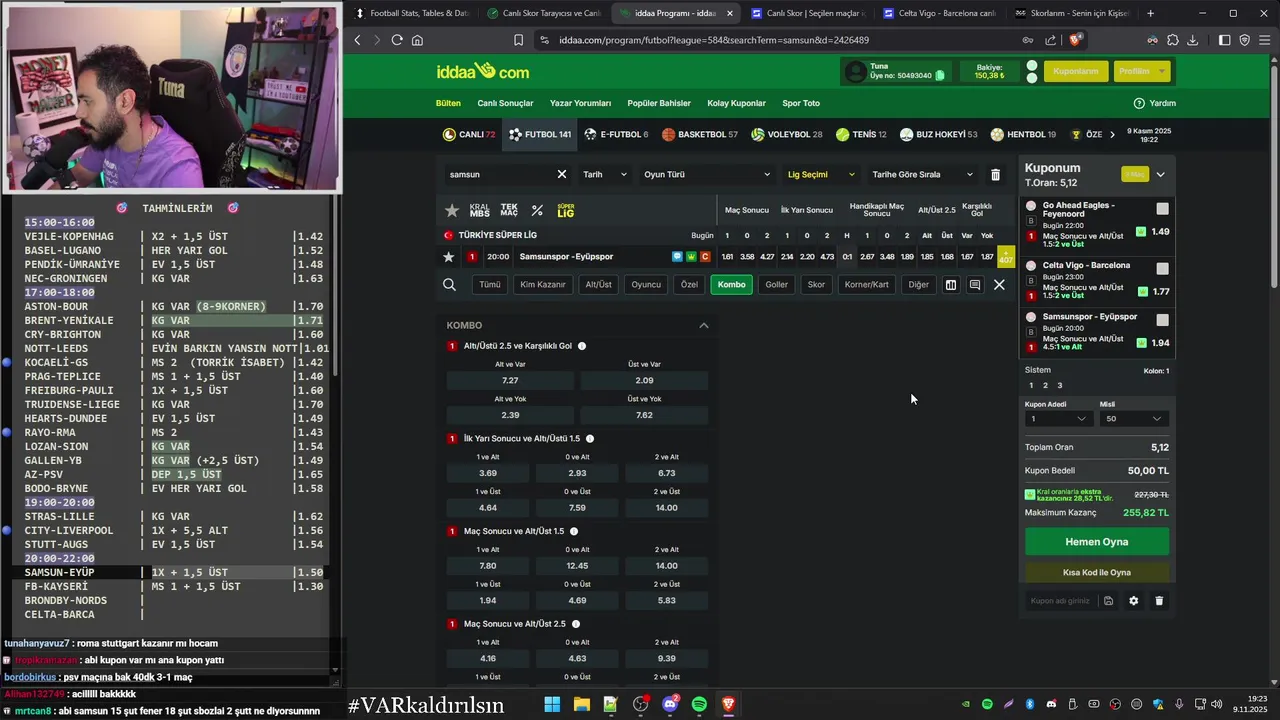The width and height of the screenshot is (1280, 720).
Task: Select the Kombo market tab
Action: pyautogui.click(x=731, y=285)
